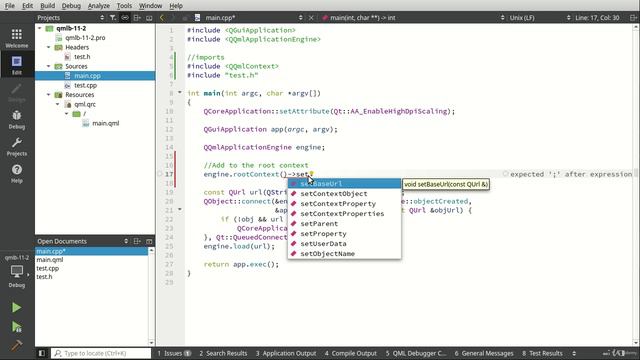The image size is (640, 360).
Task: Open the output panes menu arrows
Action: pos(574,353)
